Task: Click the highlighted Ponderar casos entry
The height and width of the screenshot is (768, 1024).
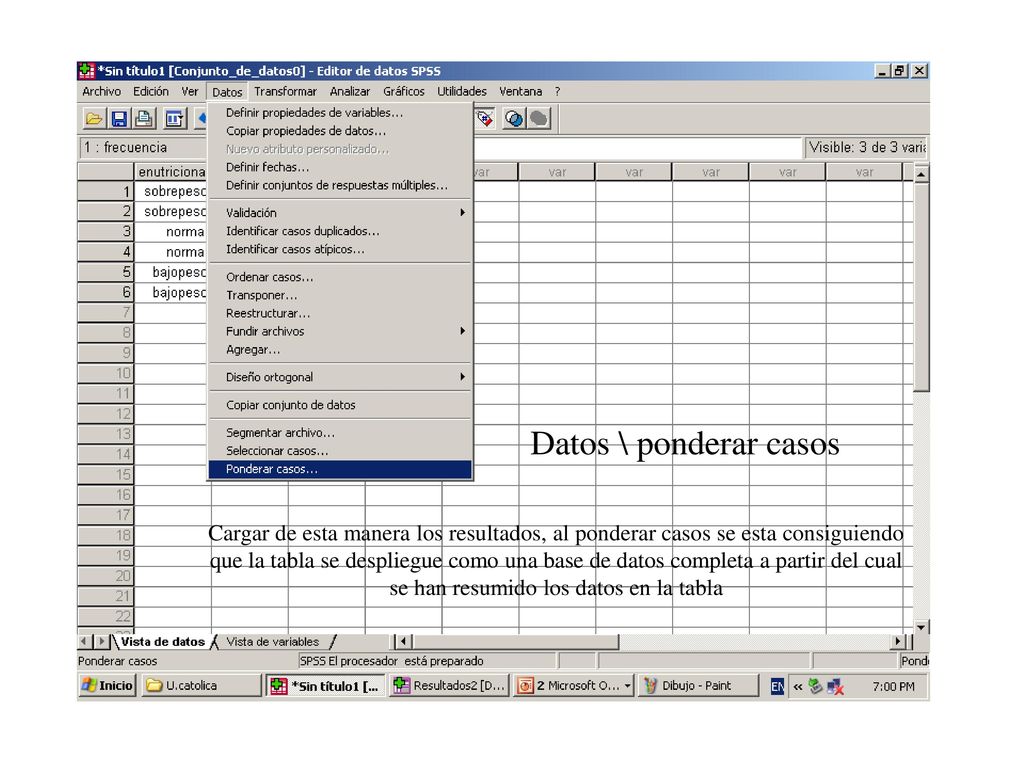Action: [x=340, y=469]
